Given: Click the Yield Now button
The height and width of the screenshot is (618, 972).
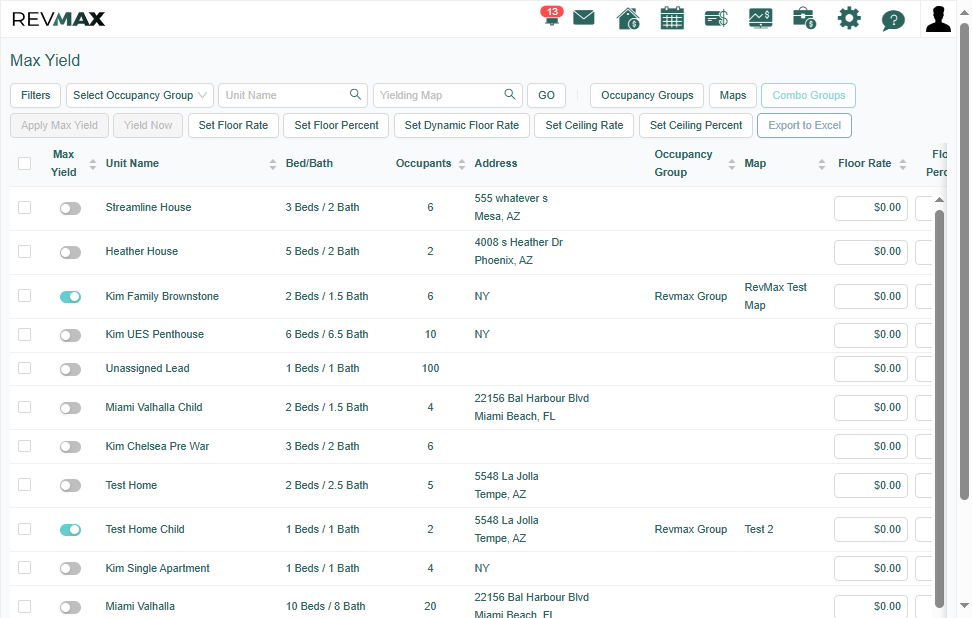Looking at the screenshot, I should click(148, 125).
